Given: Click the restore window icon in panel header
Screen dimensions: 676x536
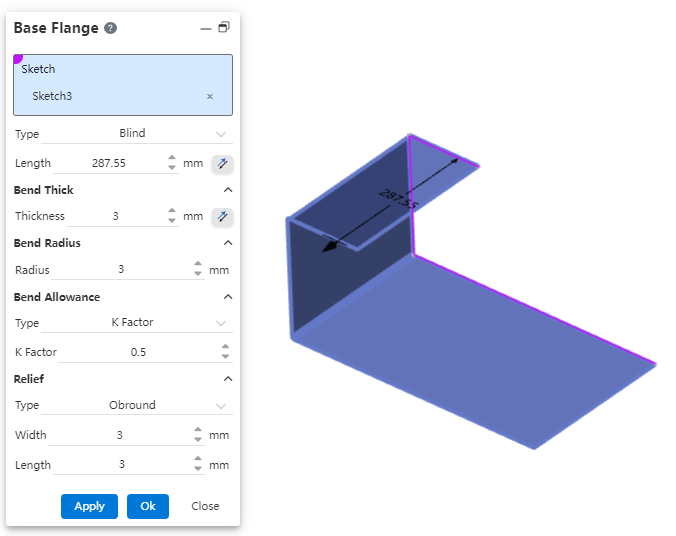Looking at the screenshot, I should [x=224, y=28].
